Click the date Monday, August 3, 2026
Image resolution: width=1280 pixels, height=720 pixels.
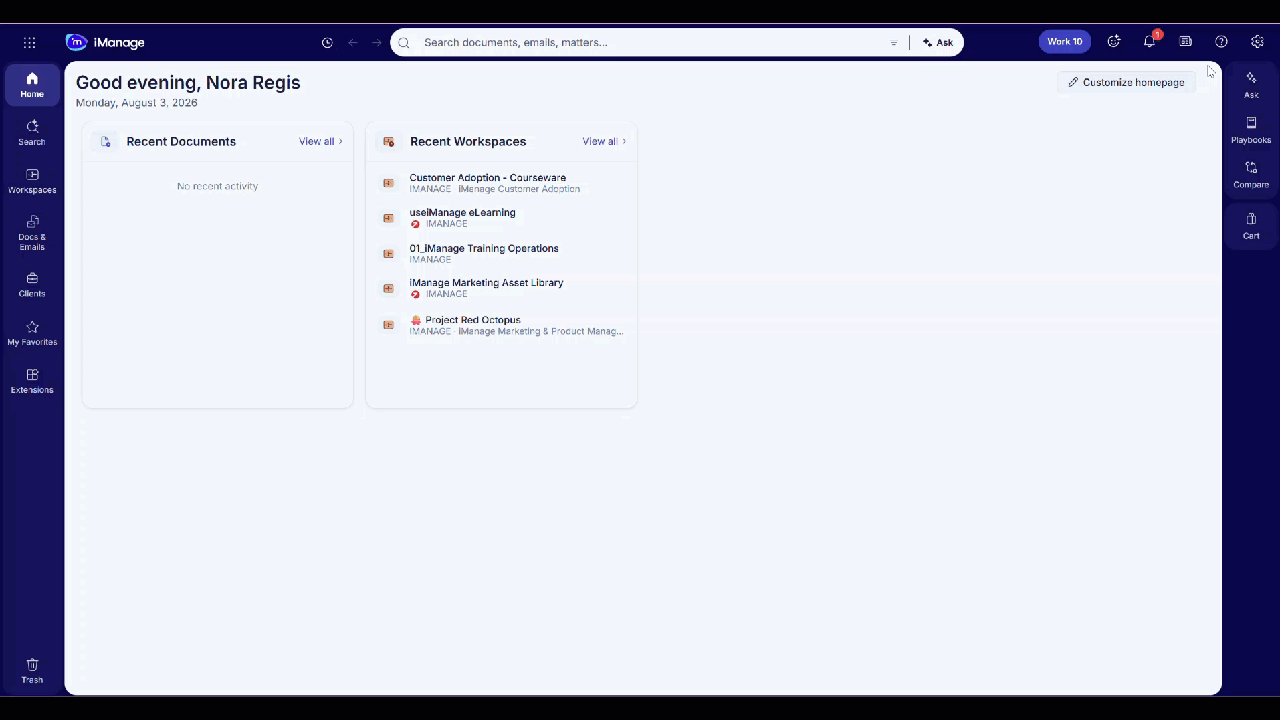coord(137,103)
